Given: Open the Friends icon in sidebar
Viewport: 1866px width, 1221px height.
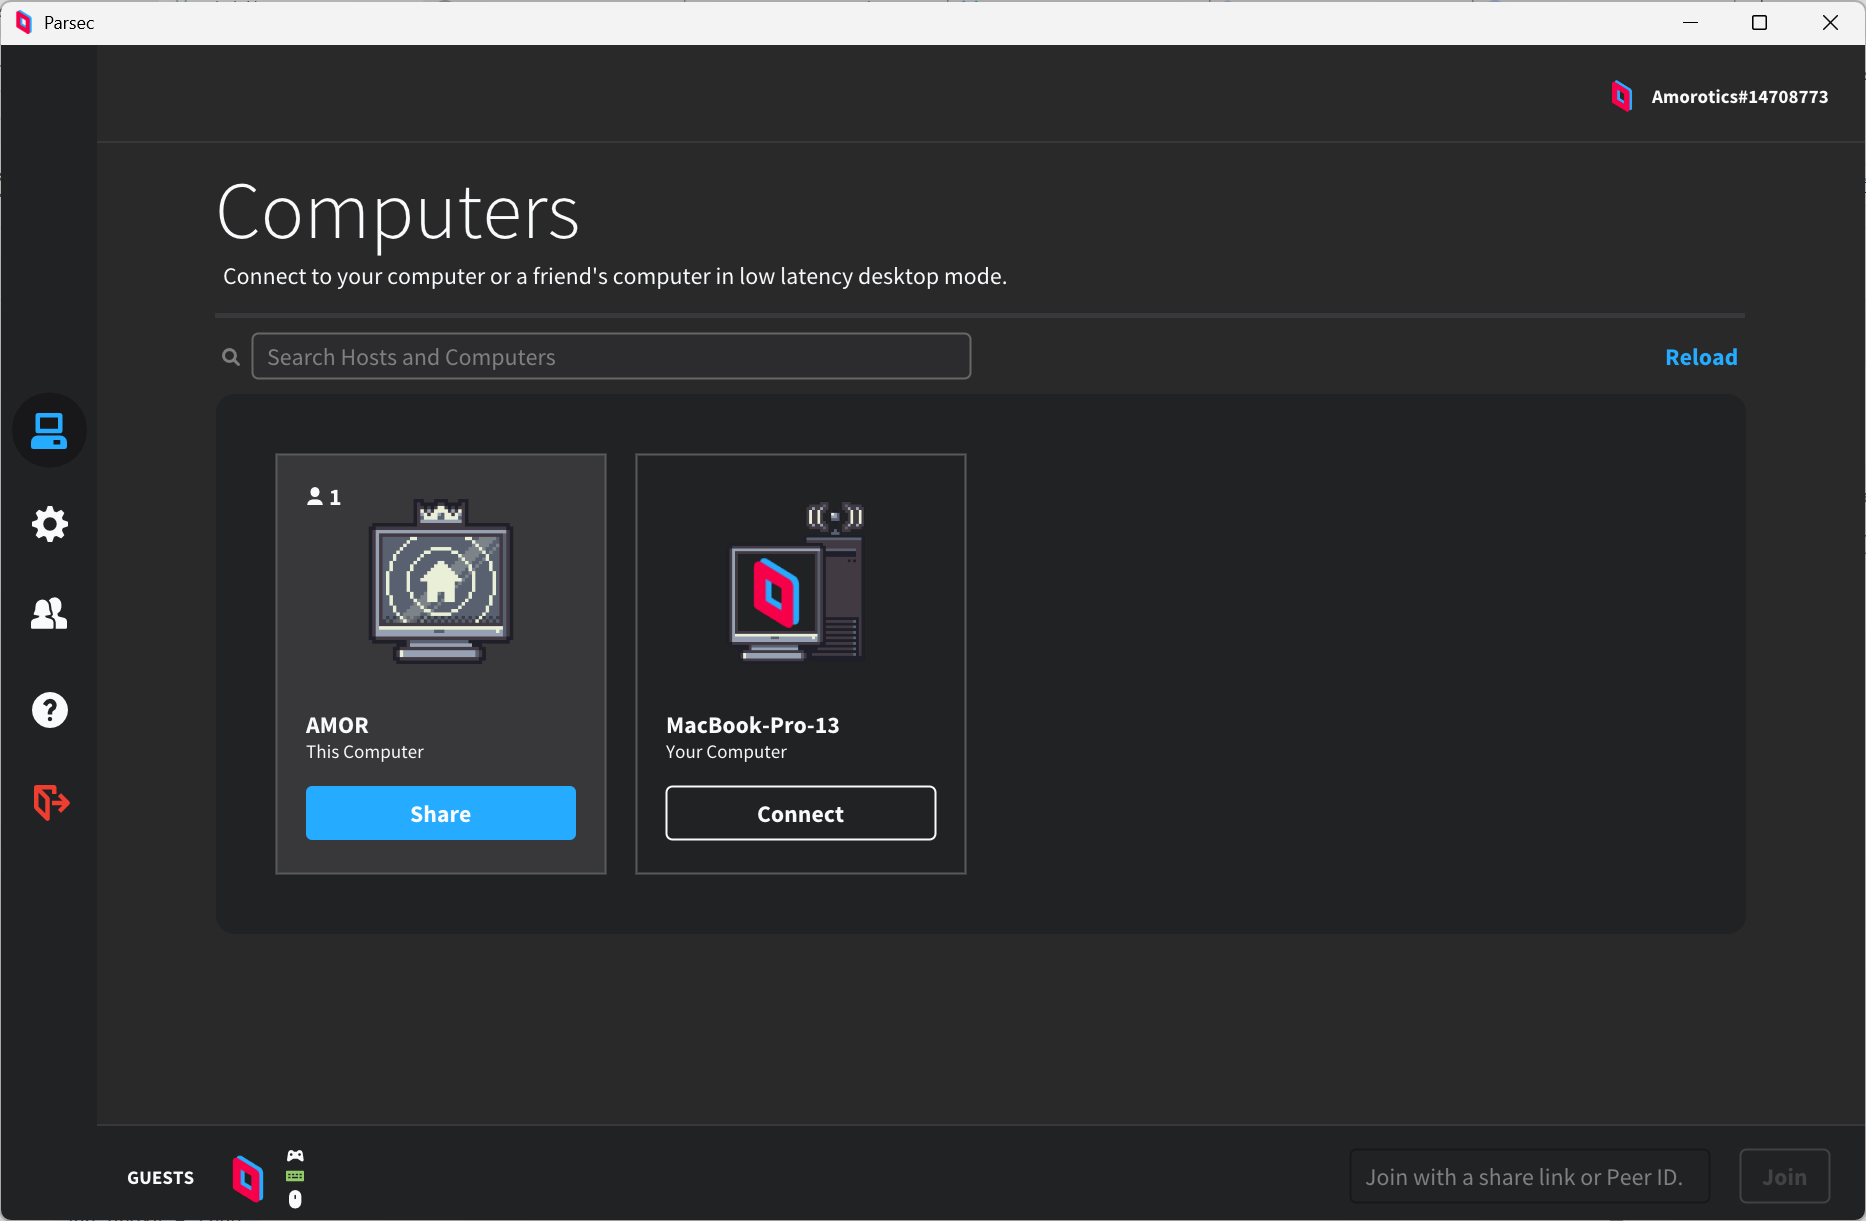Looking at the screenshot, I should point(49,614).
